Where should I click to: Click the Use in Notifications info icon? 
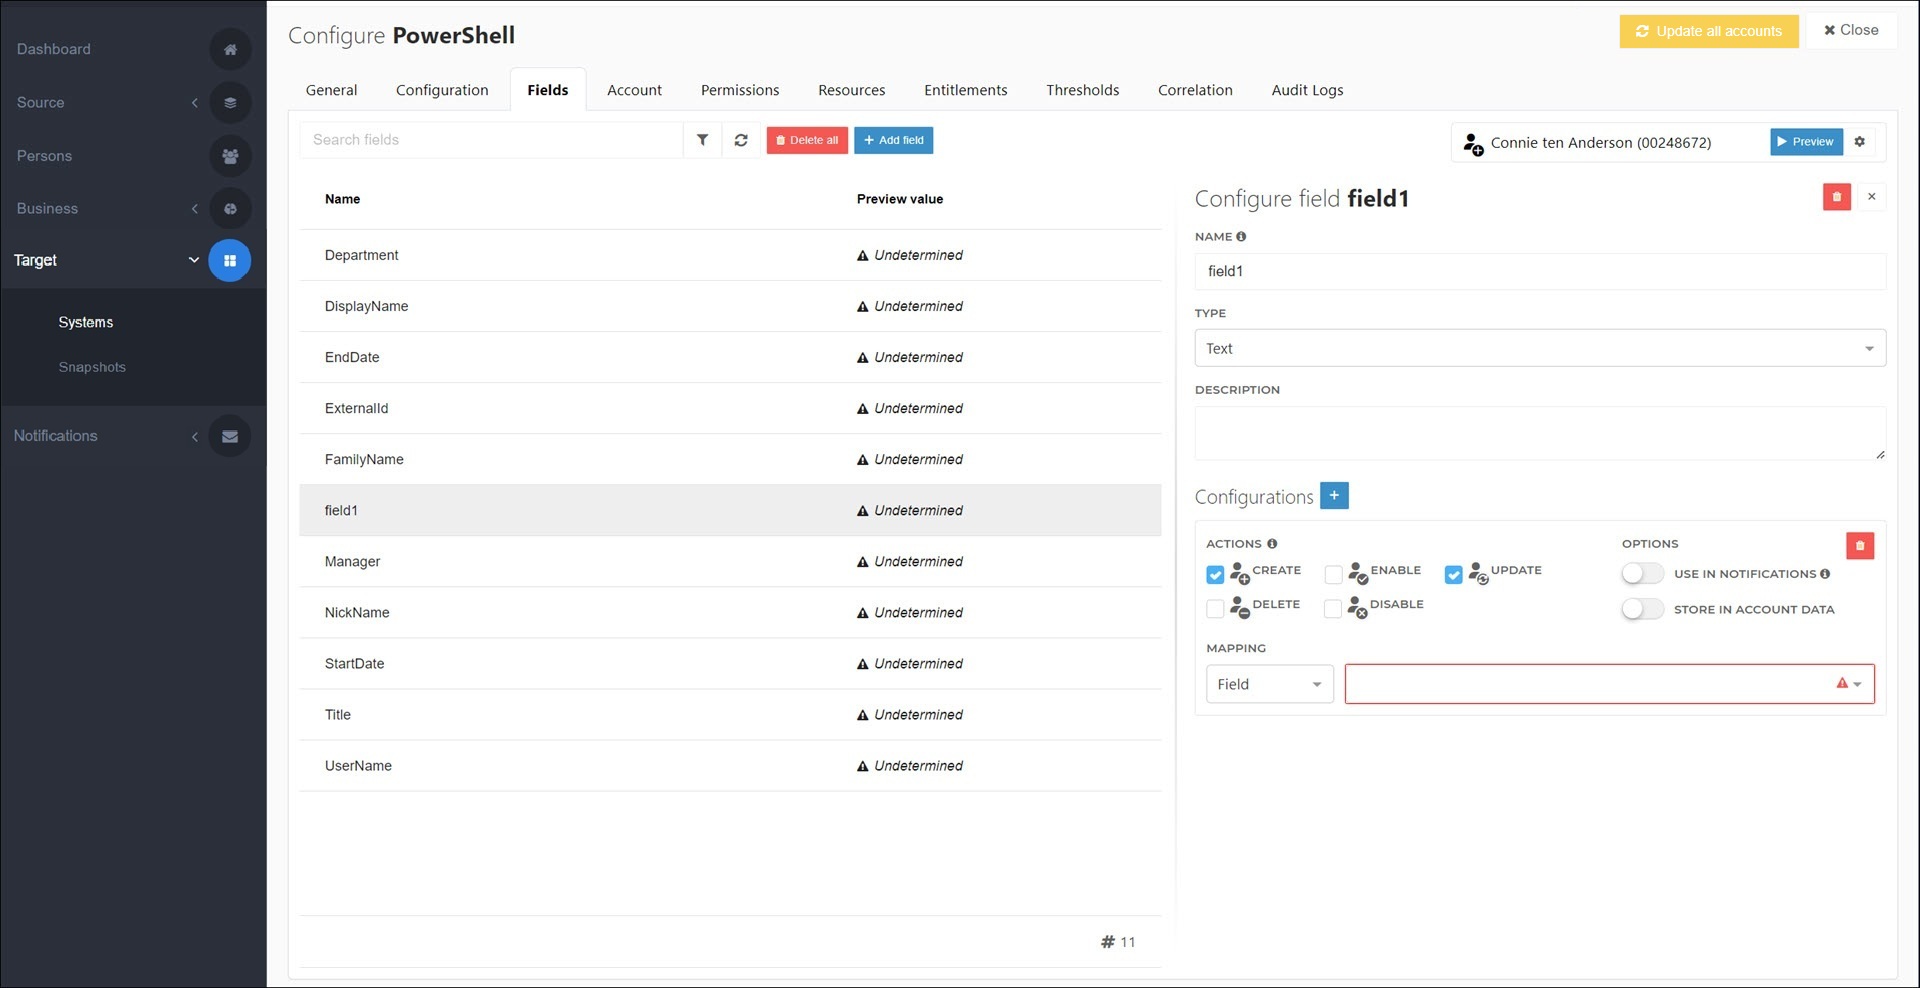point(1825,574)
